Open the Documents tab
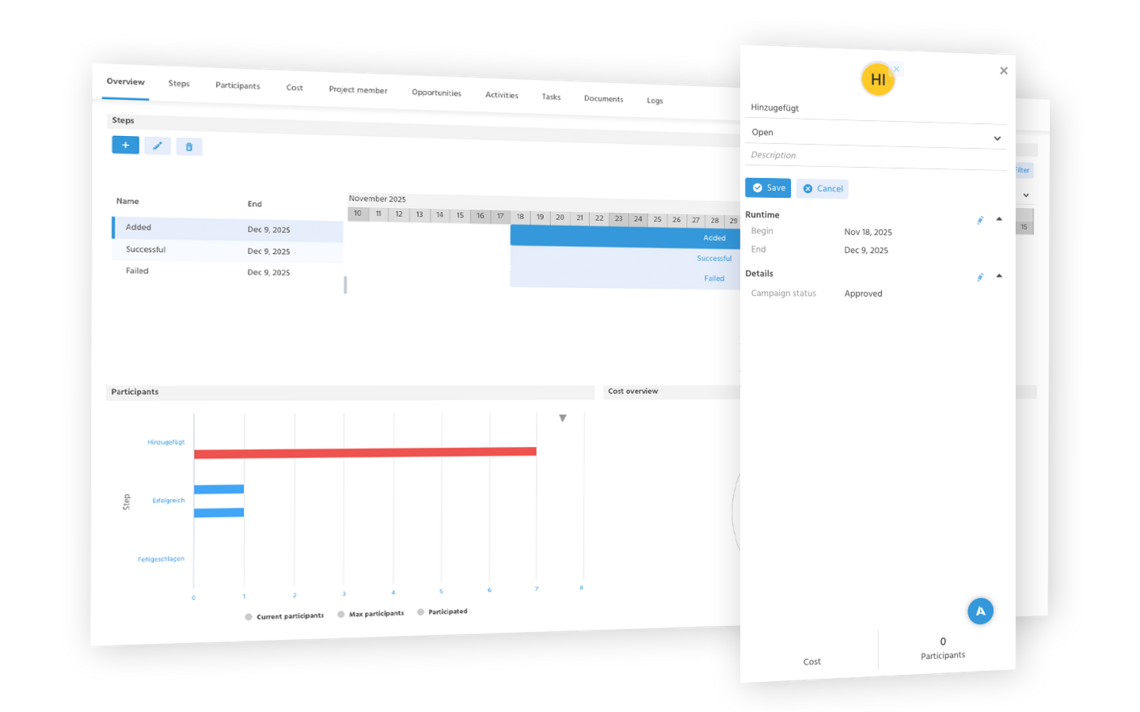The height and width of the screenshot is (712, 1140). 603,99
